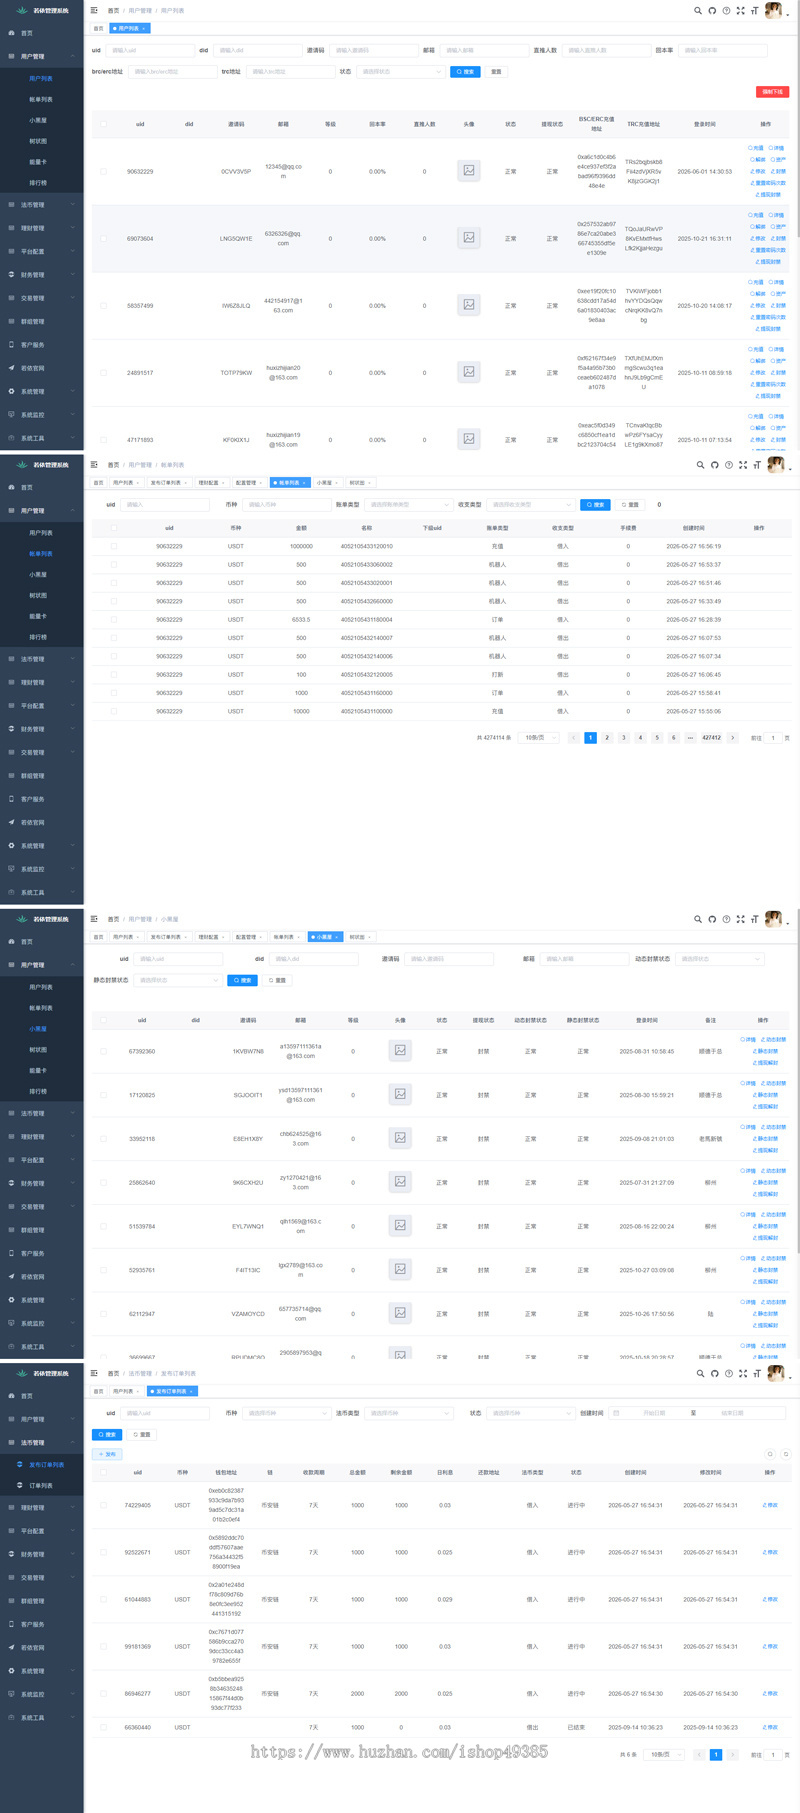Click the help question icon on 小黑屋 page

click(x=726, y=919)
